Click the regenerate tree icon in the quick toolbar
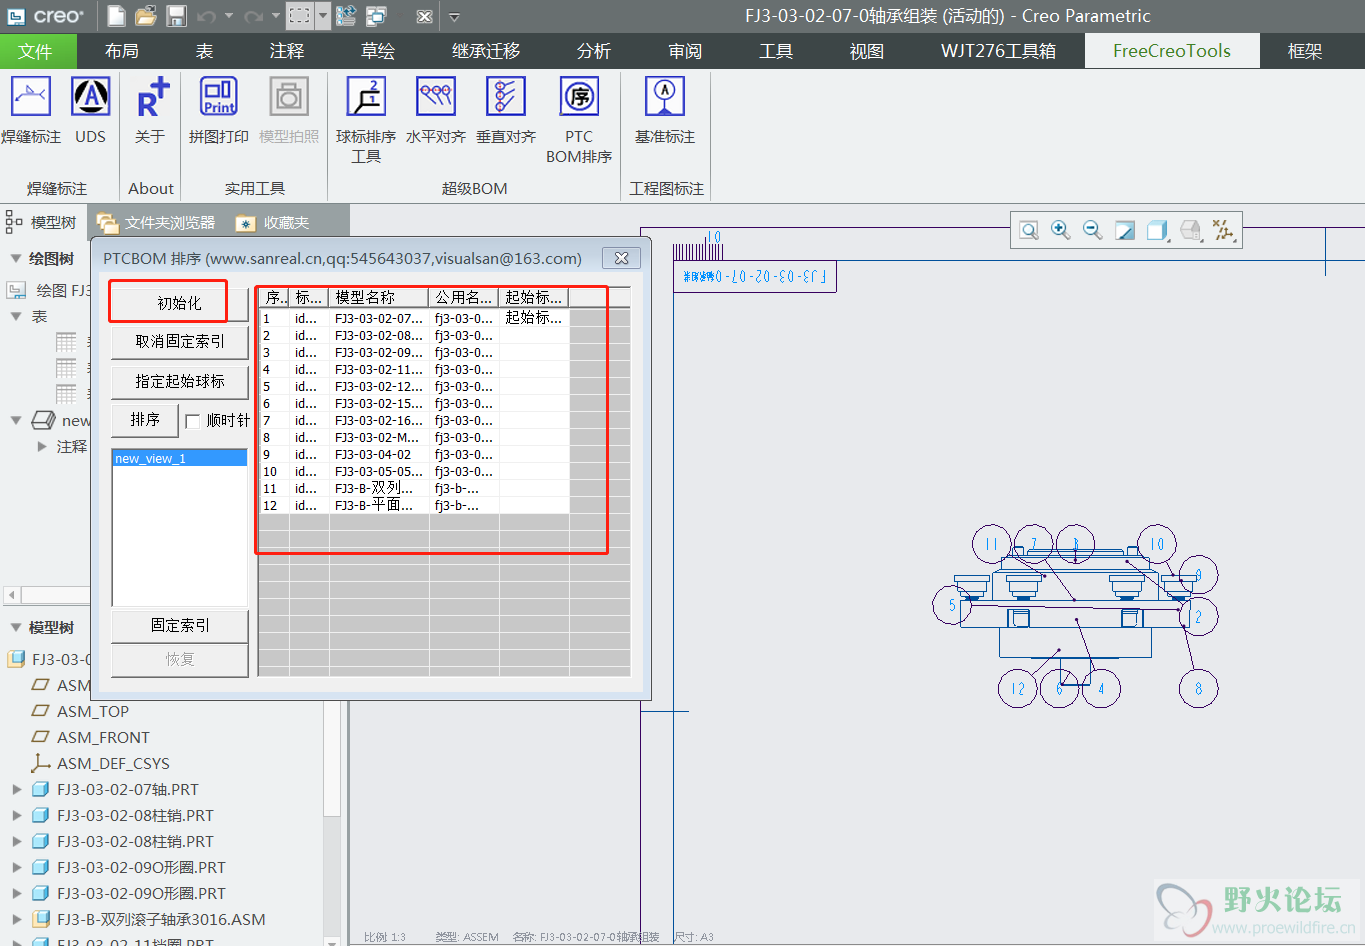The width and height of the screenshot is (1365, 946). 346,16
